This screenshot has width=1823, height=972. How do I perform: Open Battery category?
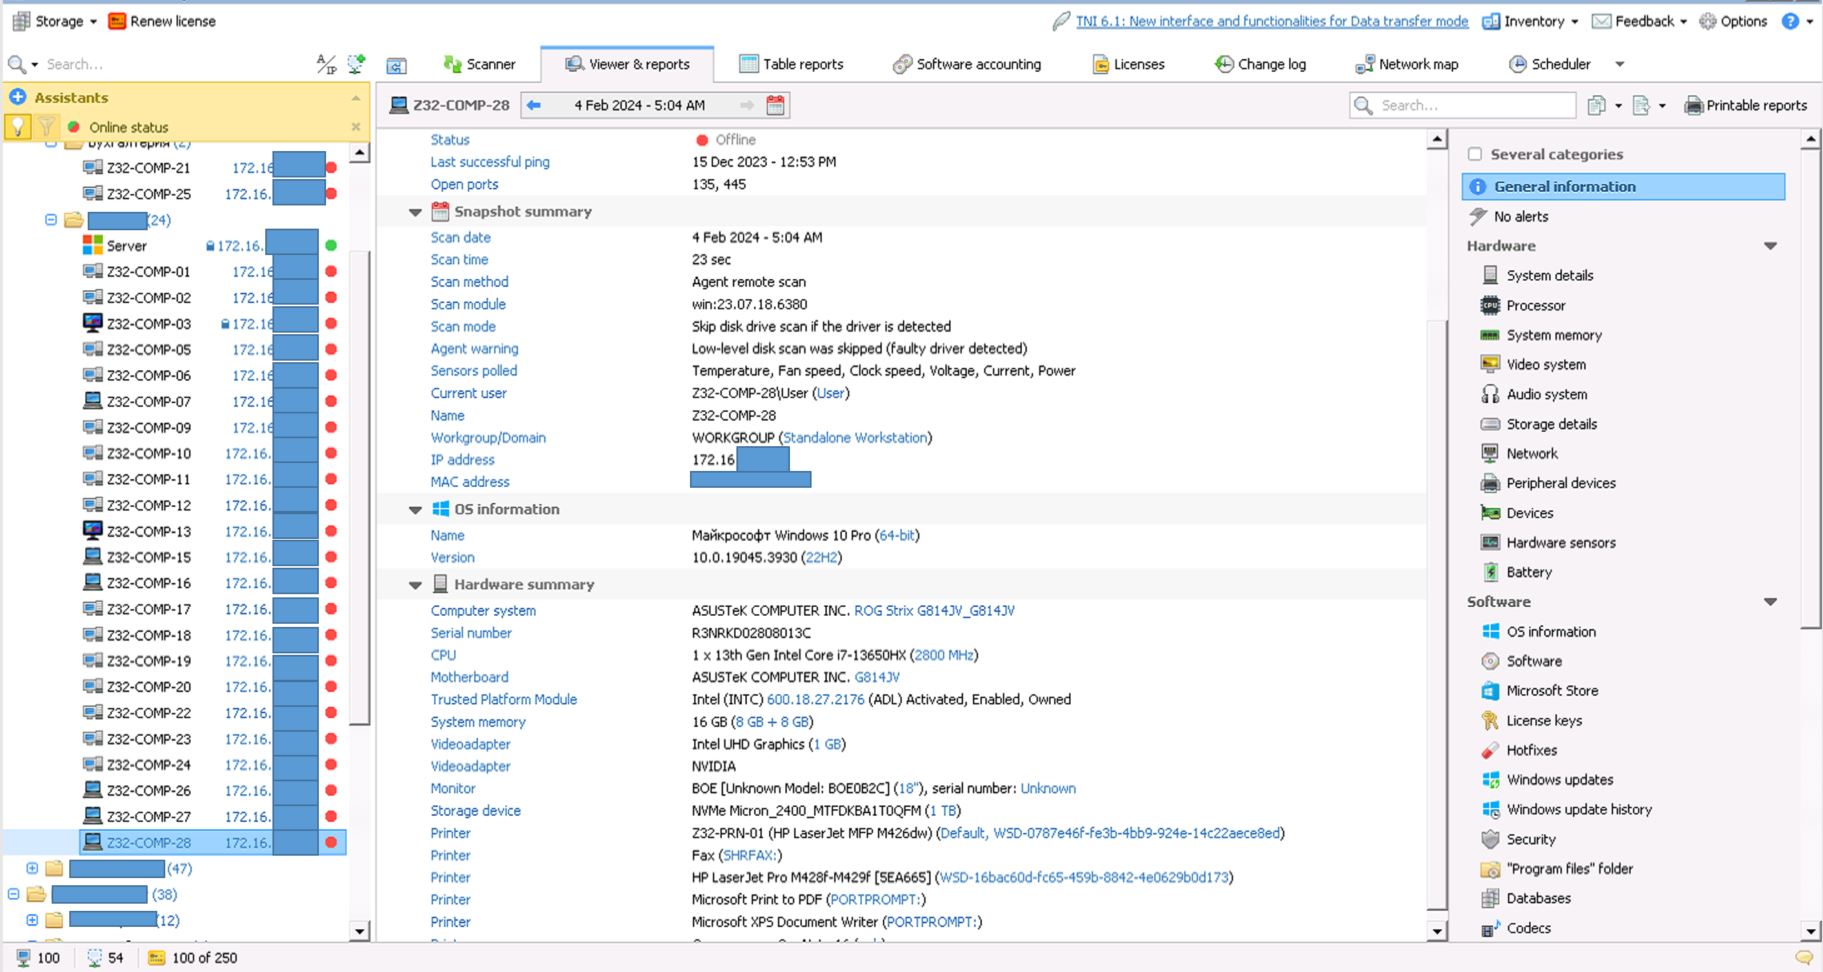(x=1516, y=573)
